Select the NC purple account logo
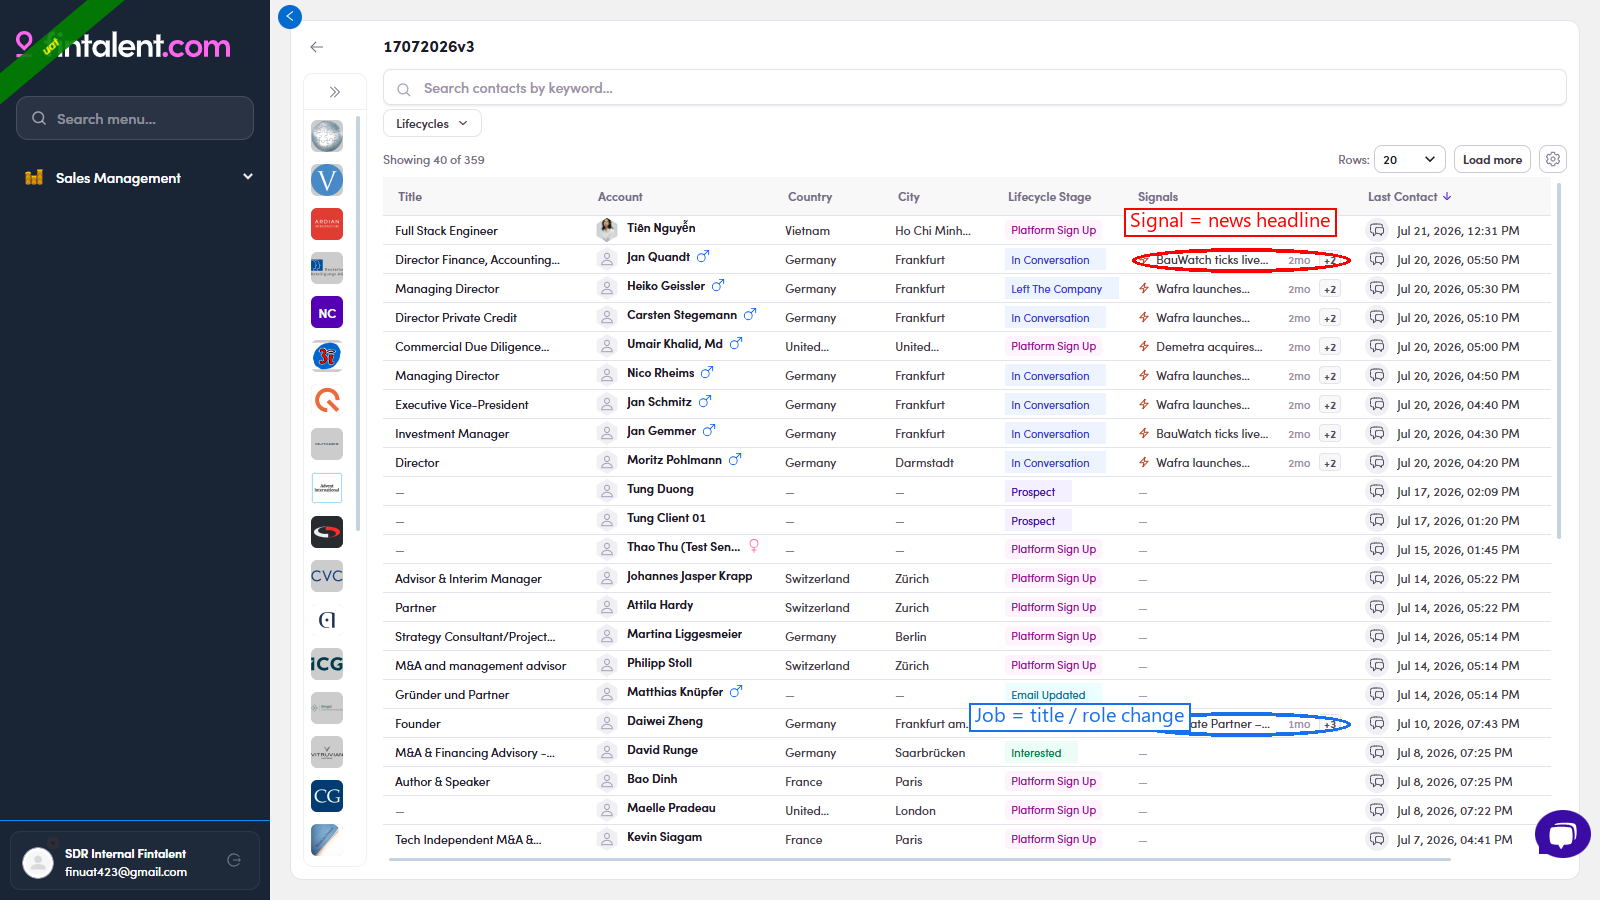 pyautogui.click(x=327, y=313)
